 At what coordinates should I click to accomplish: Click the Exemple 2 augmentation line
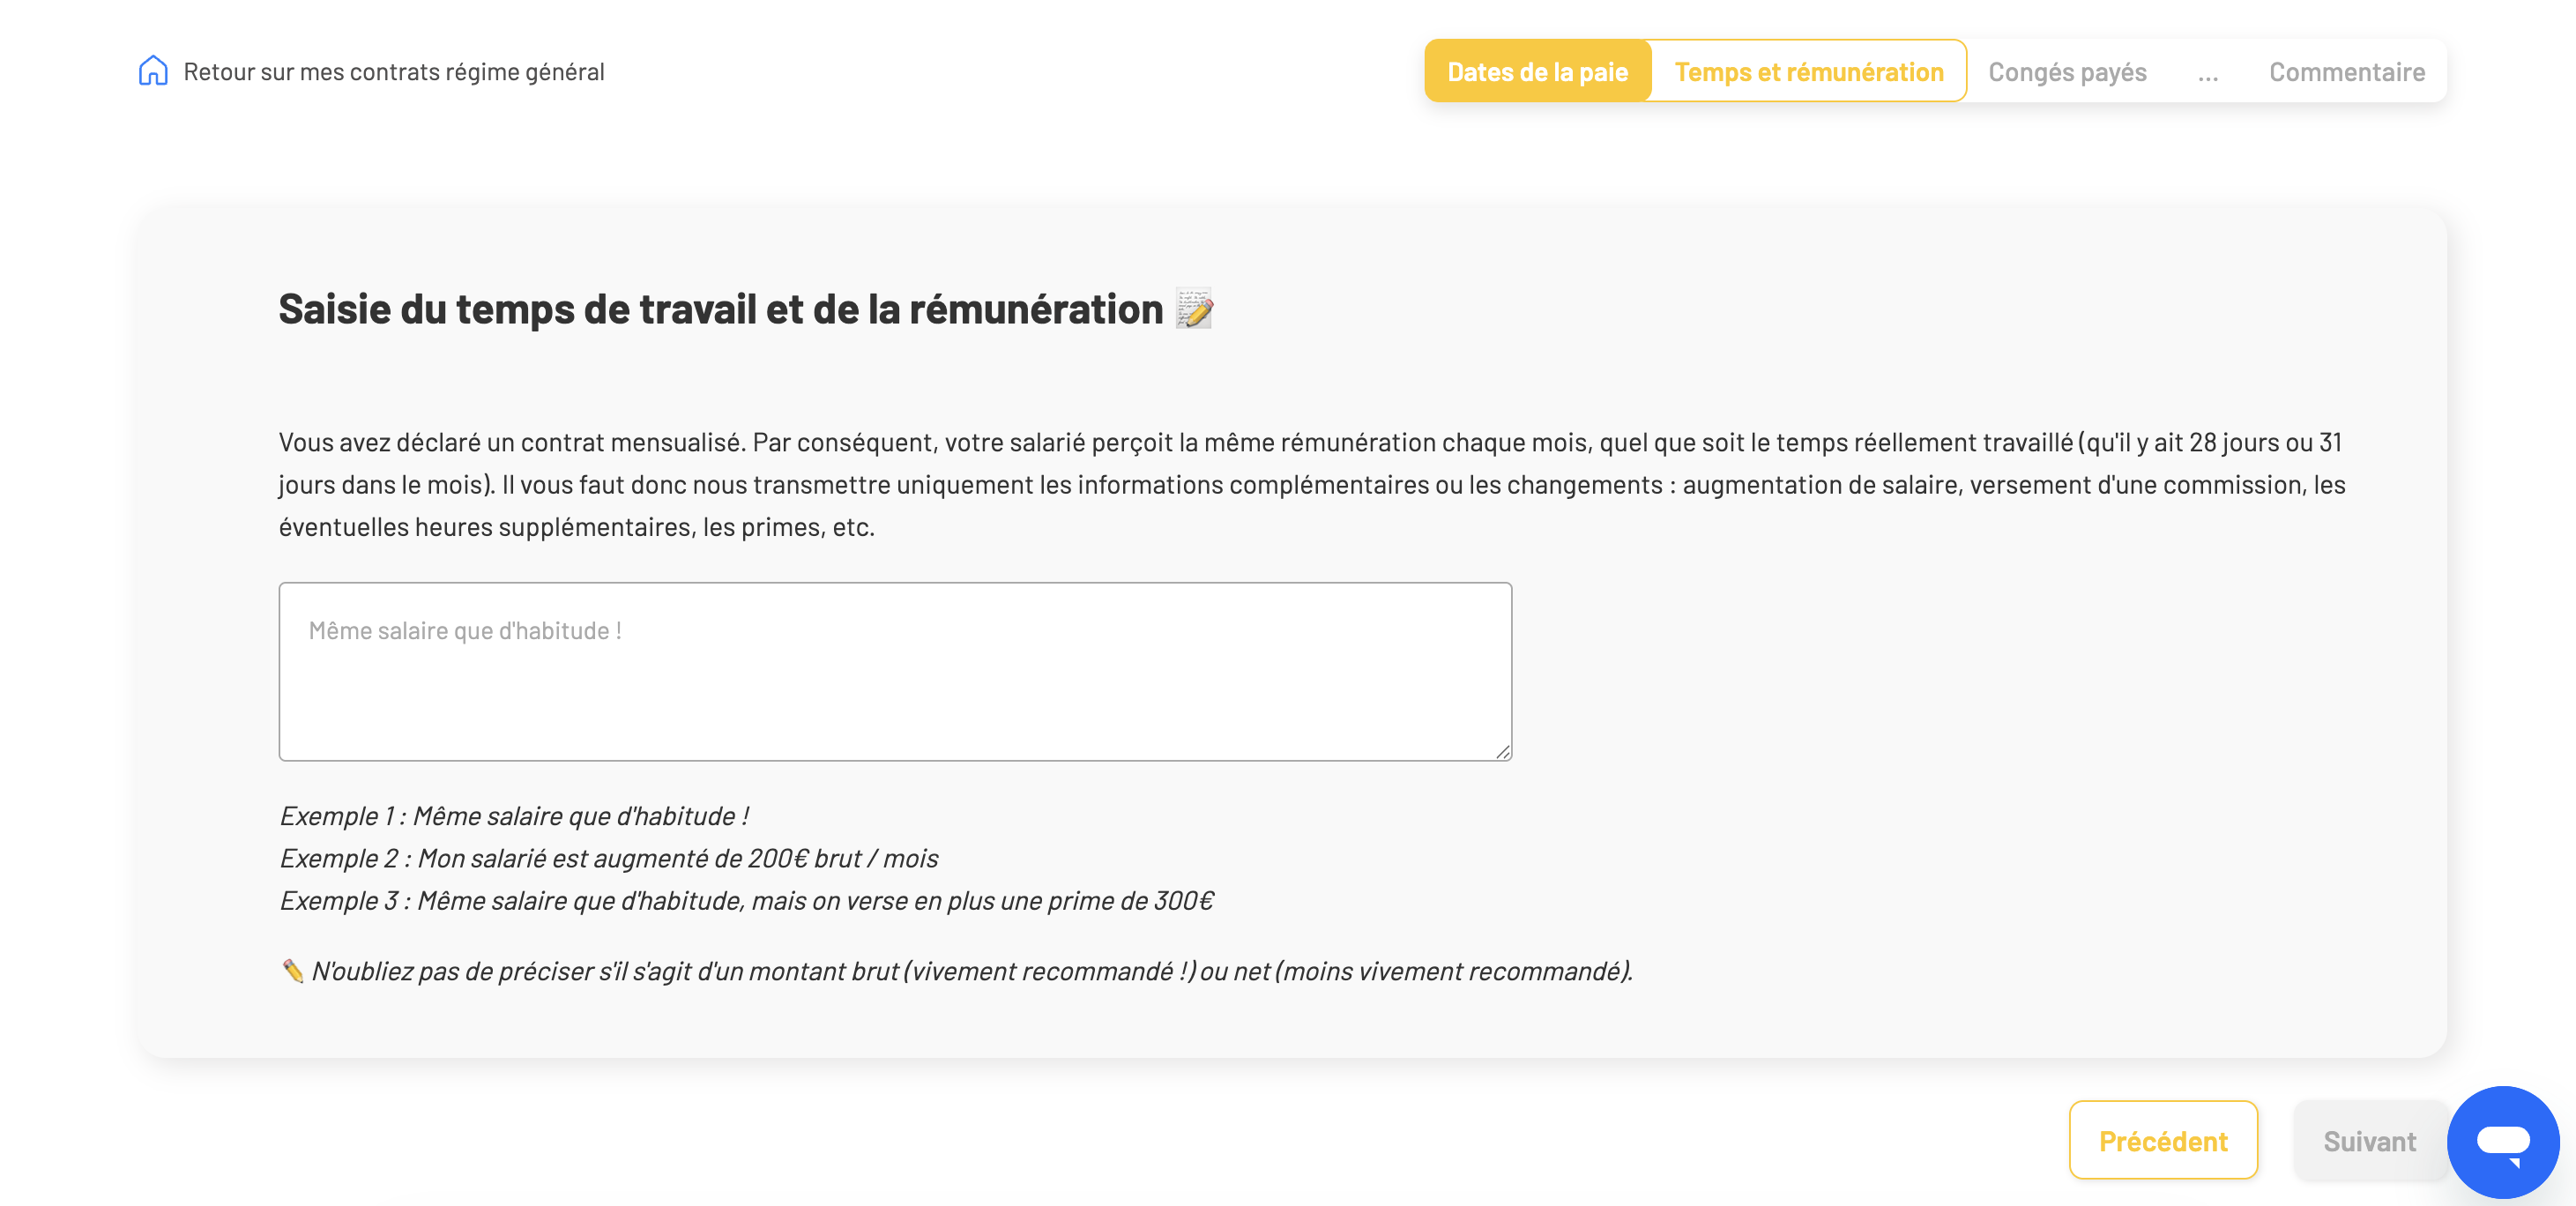pos(608,858)
